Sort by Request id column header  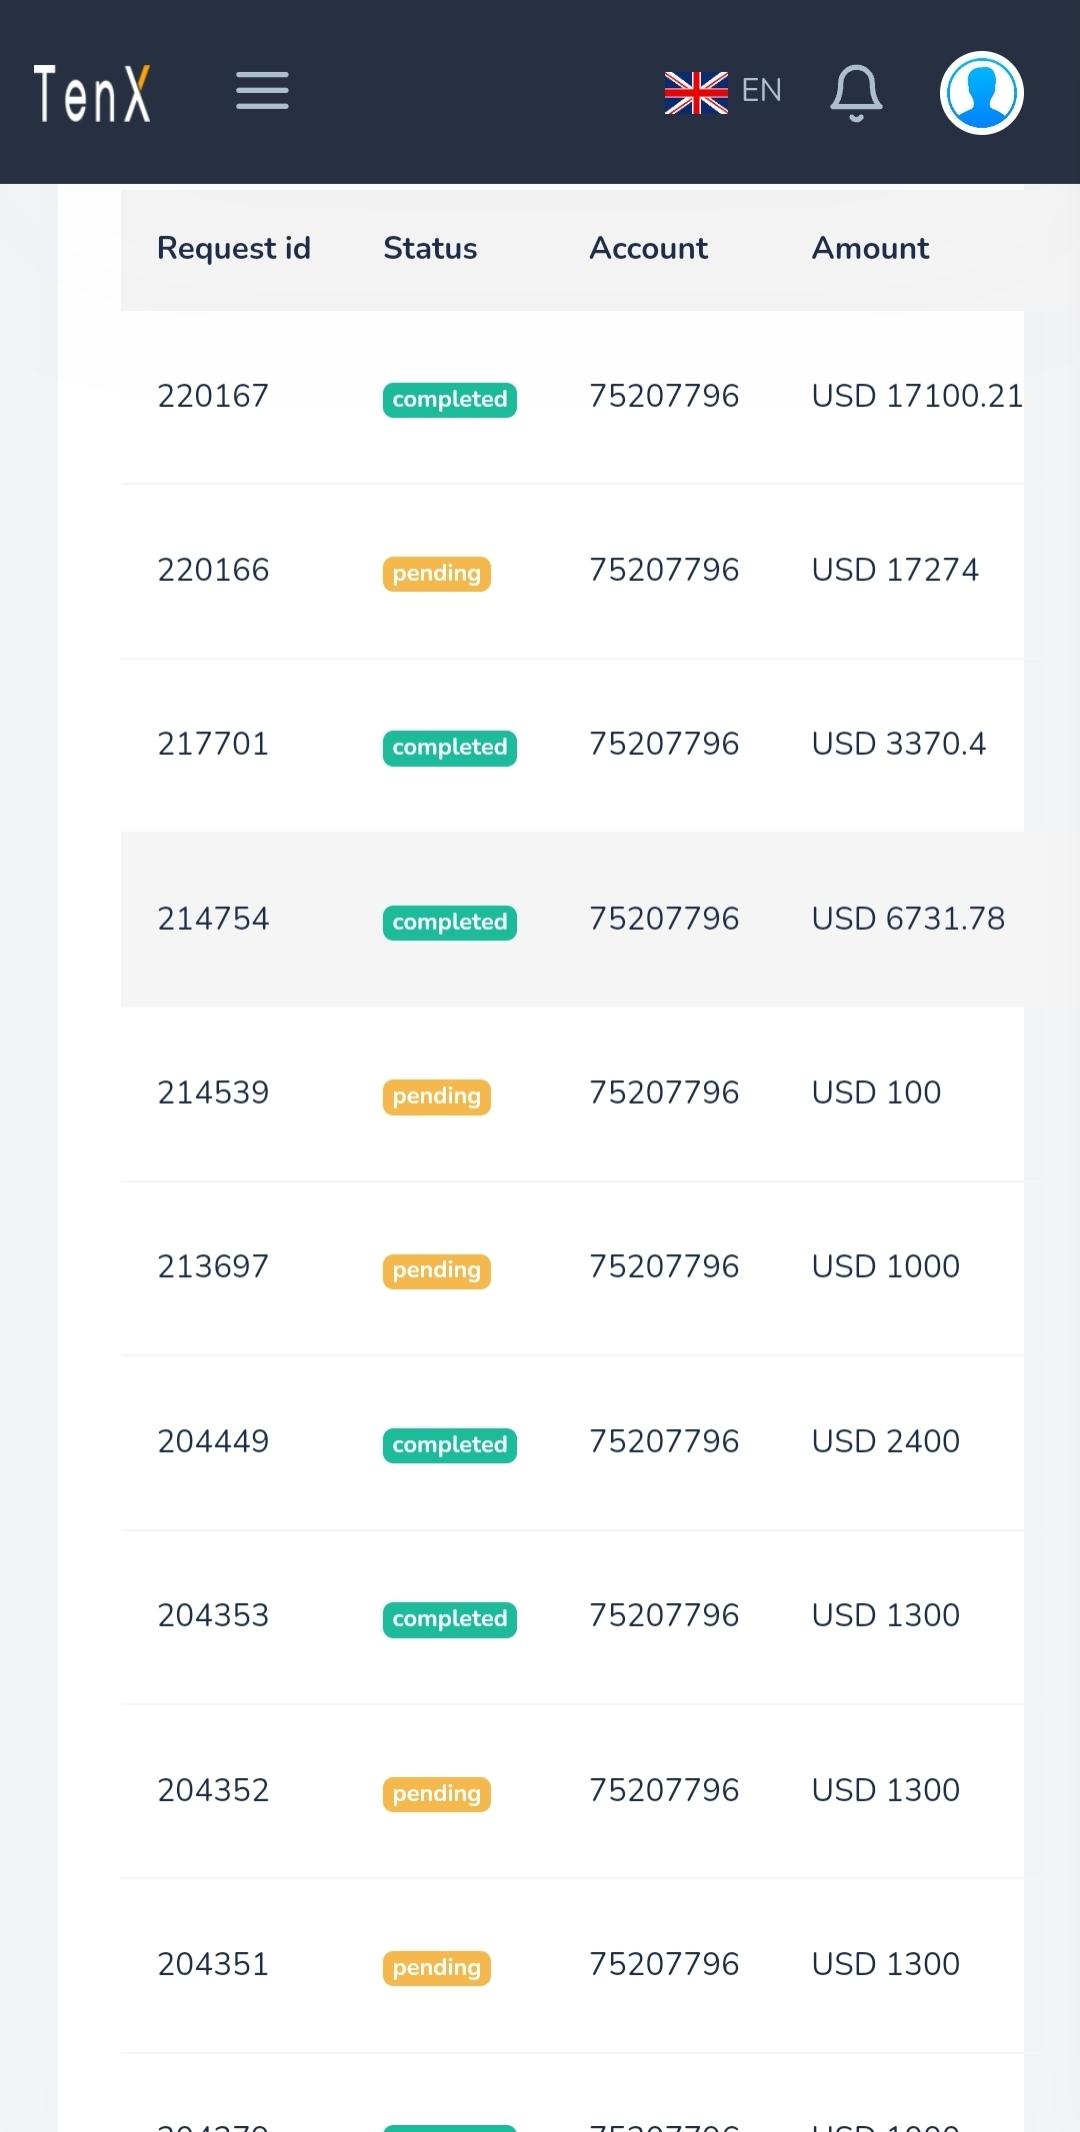coord(234,248)
